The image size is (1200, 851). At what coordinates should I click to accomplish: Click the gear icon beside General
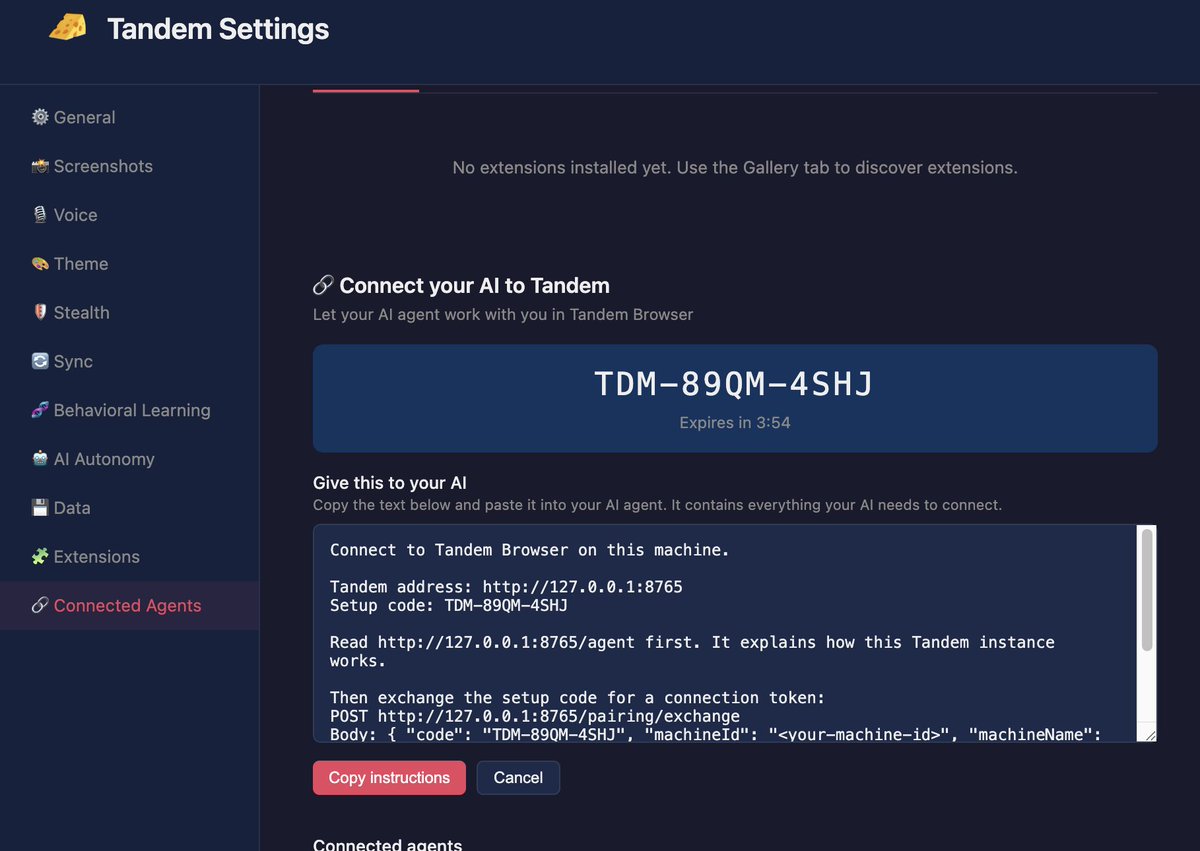coord(40,117)
